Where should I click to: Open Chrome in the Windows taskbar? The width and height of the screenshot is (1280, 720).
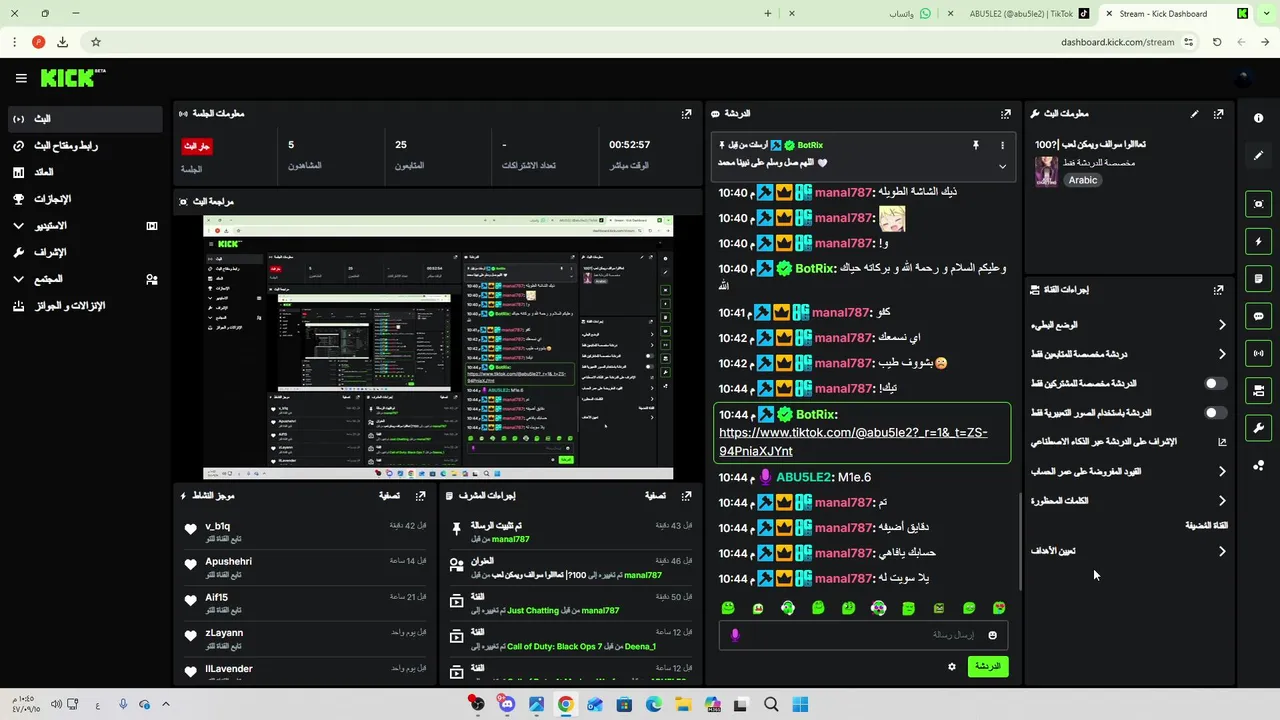565,704
